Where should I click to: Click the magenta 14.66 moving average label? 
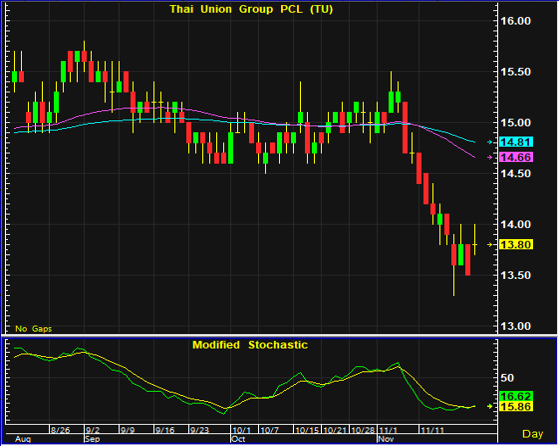pyautogui.click(x=516, y=157)
